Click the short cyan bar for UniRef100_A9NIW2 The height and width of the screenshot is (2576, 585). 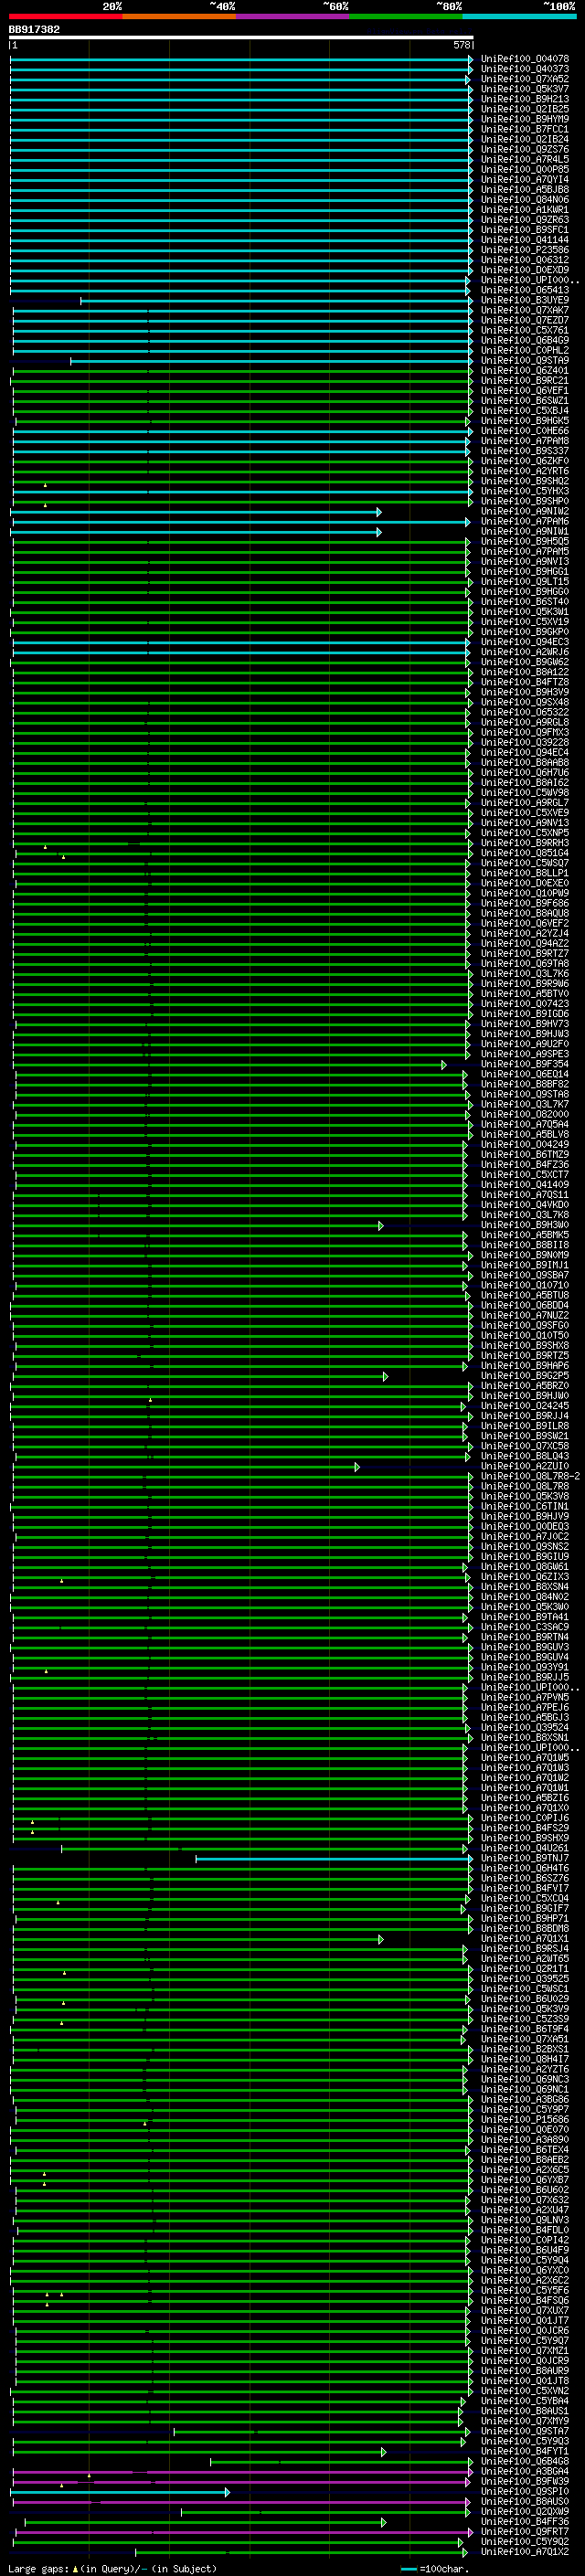pos(196,512)
